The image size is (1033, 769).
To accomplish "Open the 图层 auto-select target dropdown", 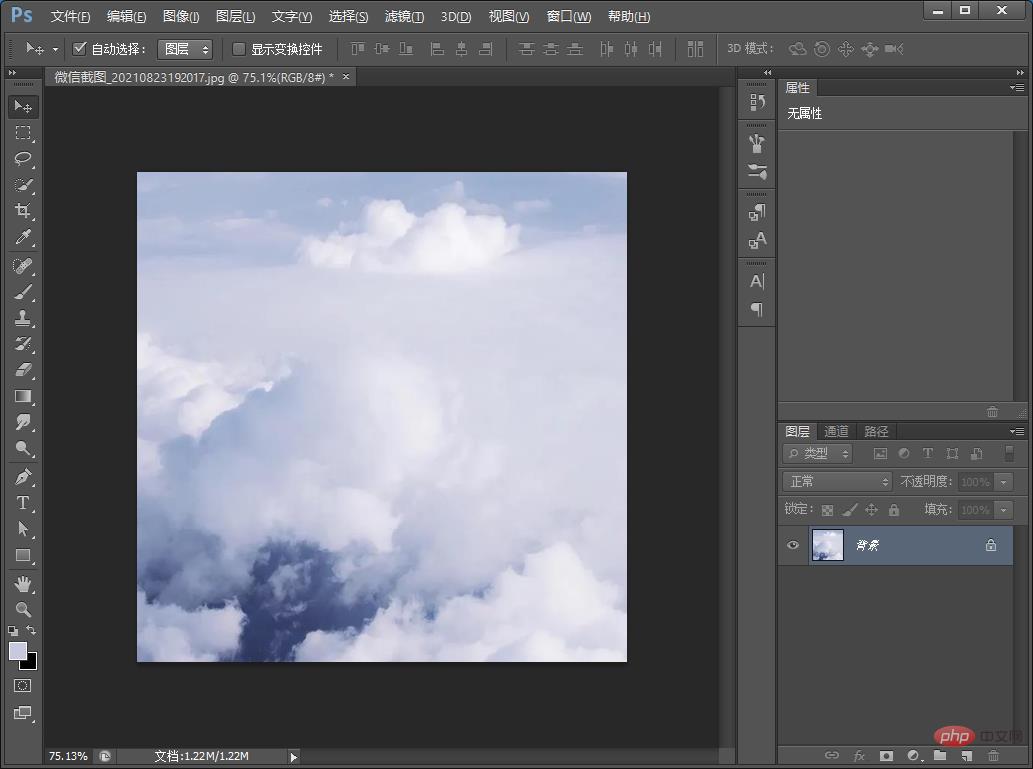I will 185,49.
